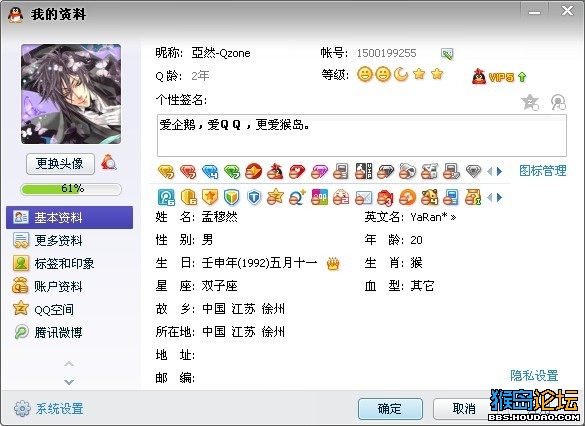Click the name value 孟穆然
The image size is (585, 426).
point(219,217)
